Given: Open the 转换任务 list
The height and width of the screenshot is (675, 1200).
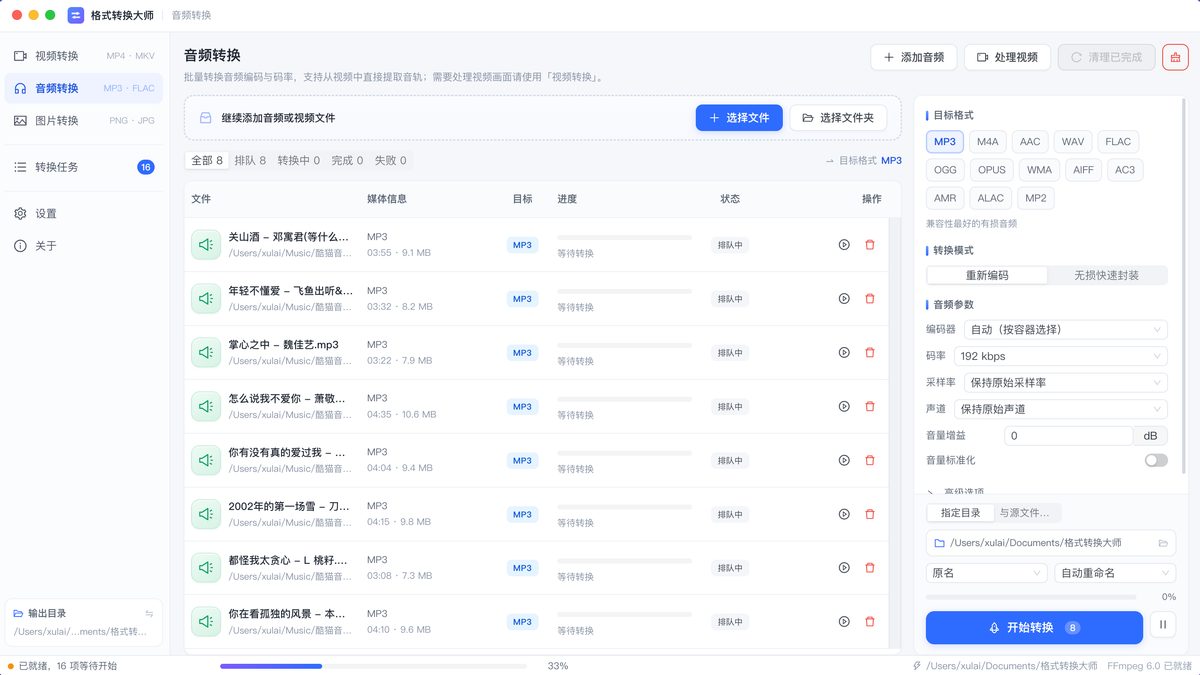Looking at the screenshot, I should pyautogui.click(x=84, y=167).
